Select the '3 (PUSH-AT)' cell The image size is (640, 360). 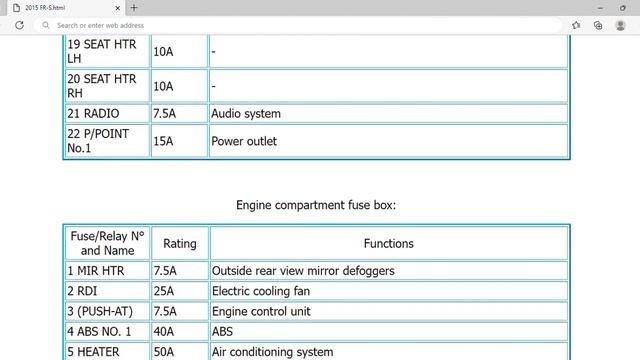(107, 311)
